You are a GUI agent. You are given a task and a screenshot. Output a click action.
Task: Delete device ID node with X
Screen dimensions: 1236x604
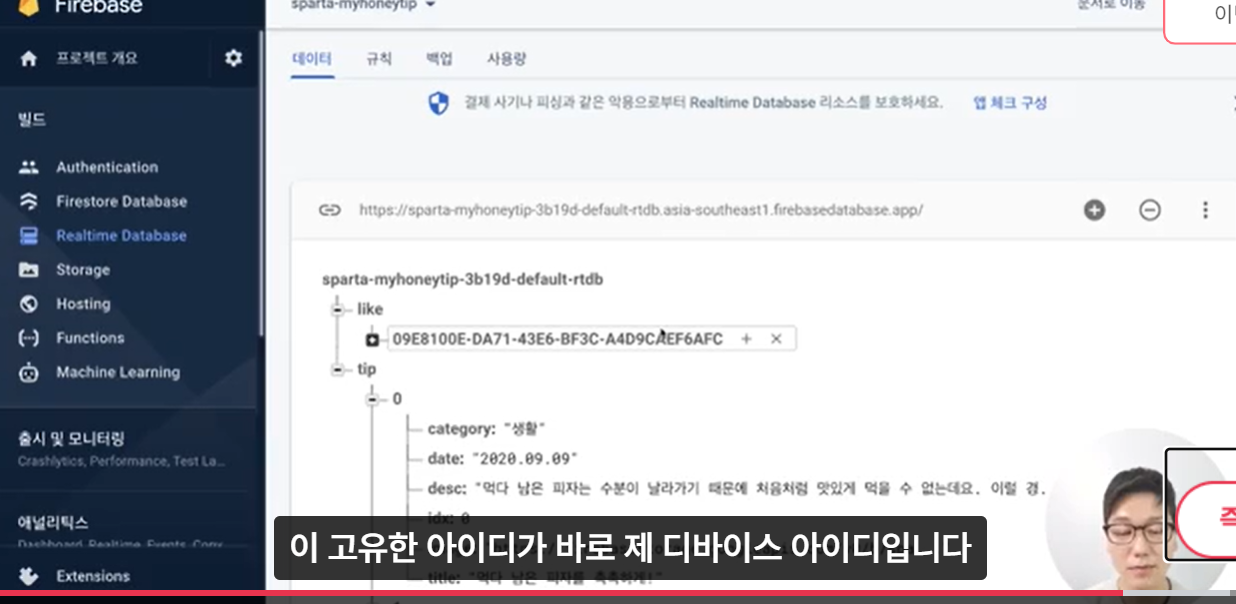click(x=776, y=339)
